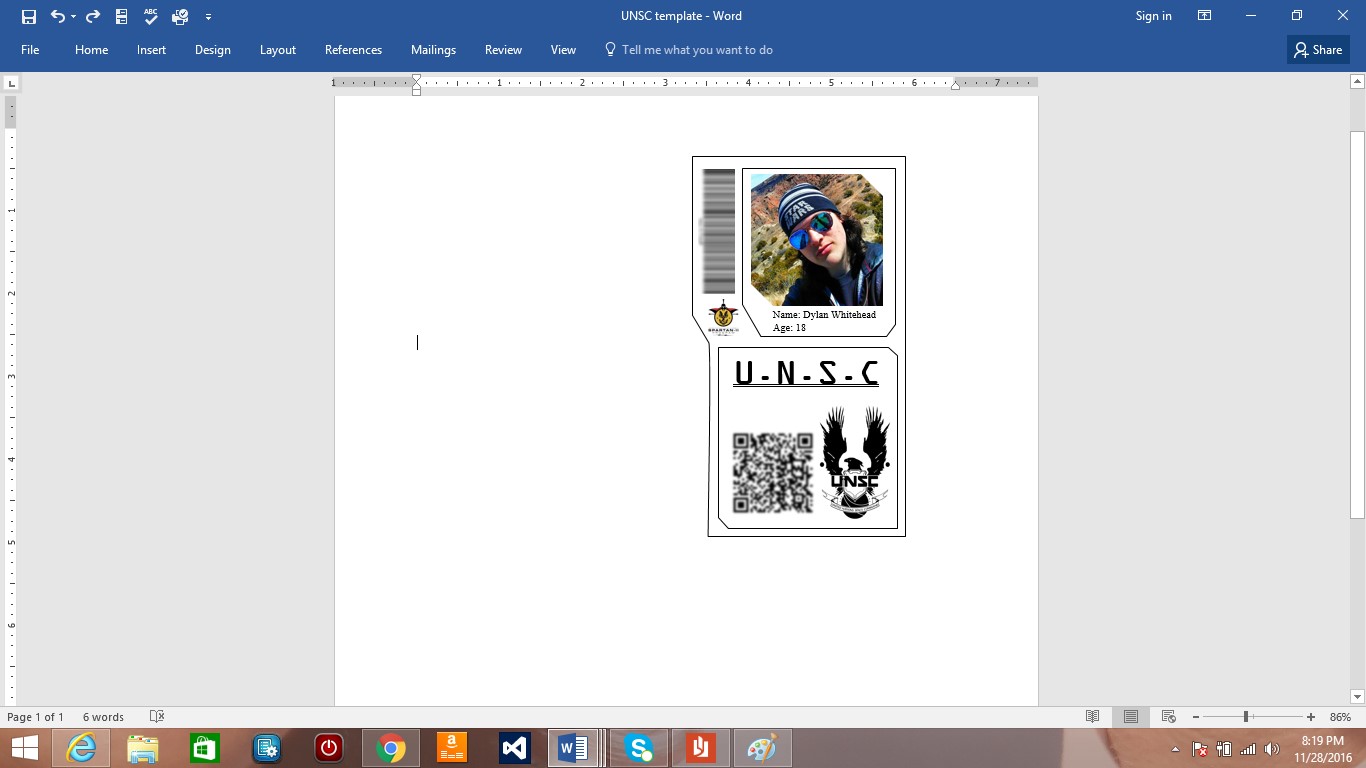
Task: Open the Layout ribbon tab
Action: coord(278,50)
